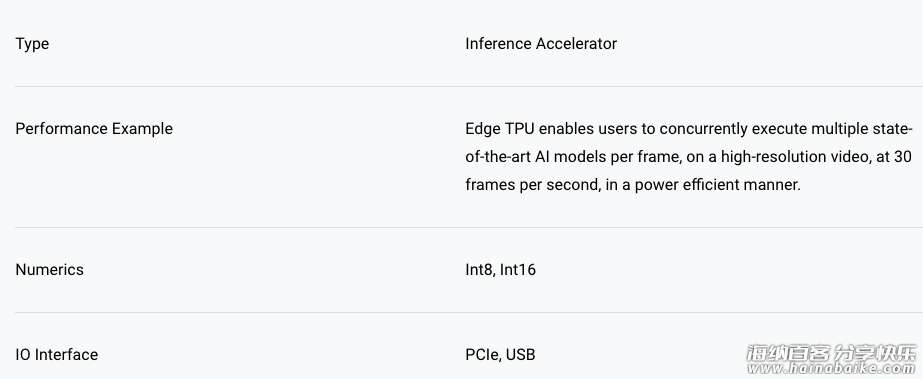Viewport: 923px width, 379px height.
Task: Click the 'PCIe' interface text
Action: point(483,355)
